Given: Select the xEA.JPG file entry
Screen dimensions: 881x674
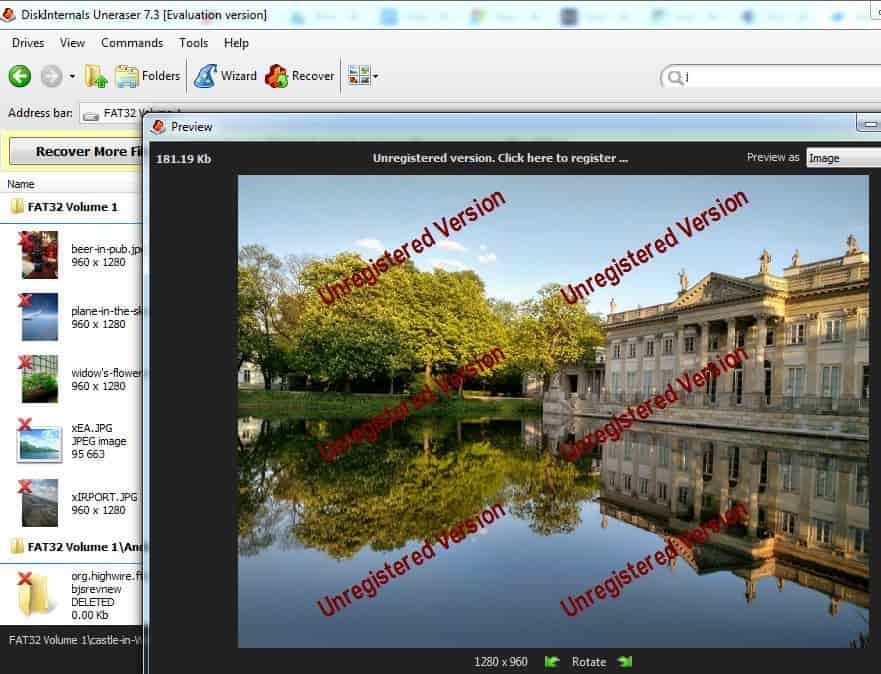Looking at the screenshot, I should pyautogui.click(x=40, y=440).
